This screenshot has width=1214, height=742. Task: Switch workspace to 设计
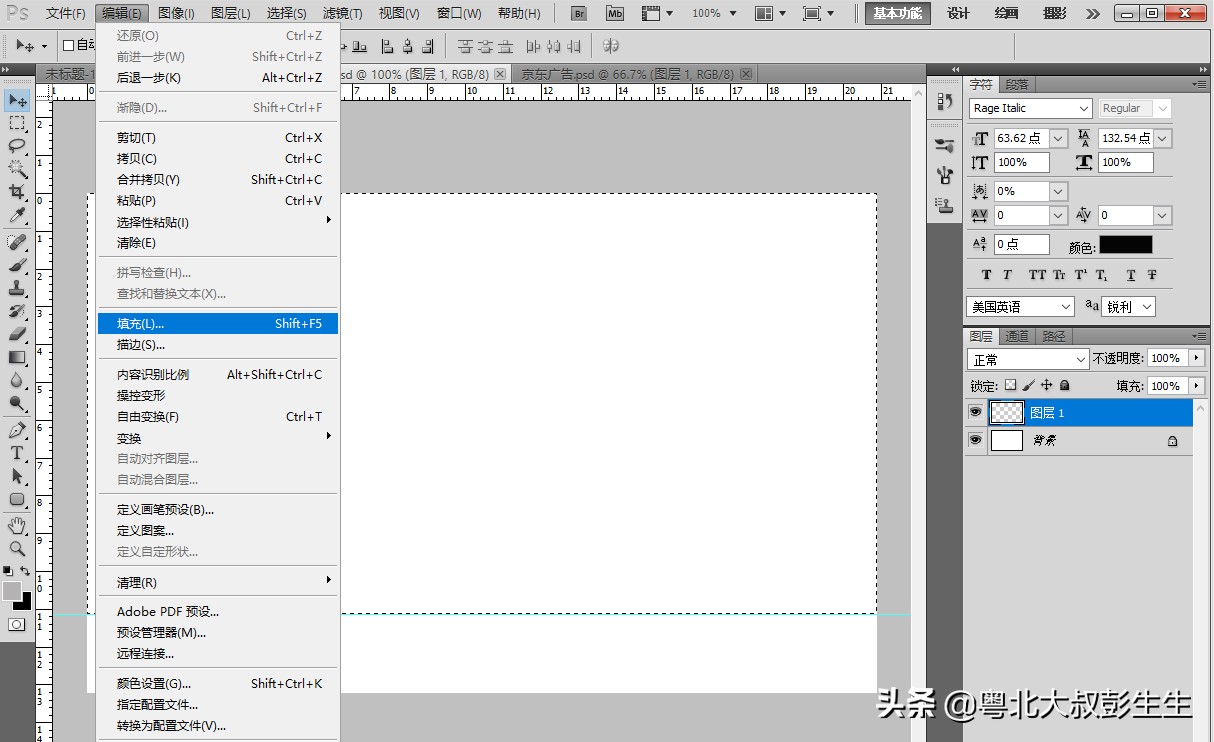click(957, 14)
